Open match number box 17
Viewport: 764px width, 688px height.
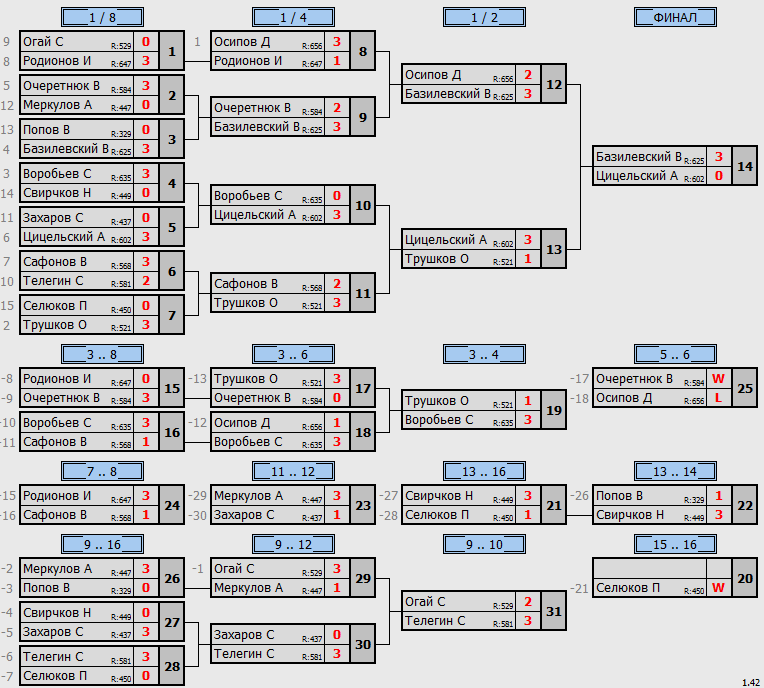tap(363, 388)
